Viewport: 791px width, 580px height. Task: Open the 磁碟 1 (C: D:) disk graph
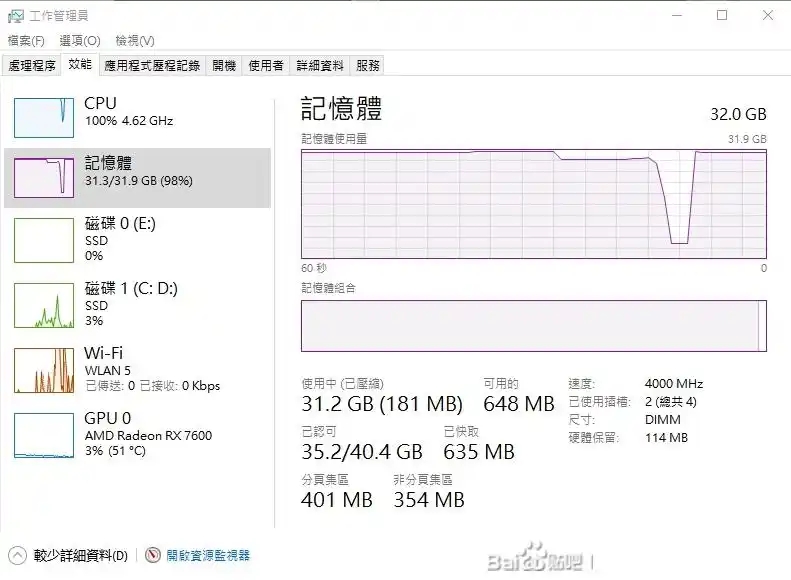44,305
